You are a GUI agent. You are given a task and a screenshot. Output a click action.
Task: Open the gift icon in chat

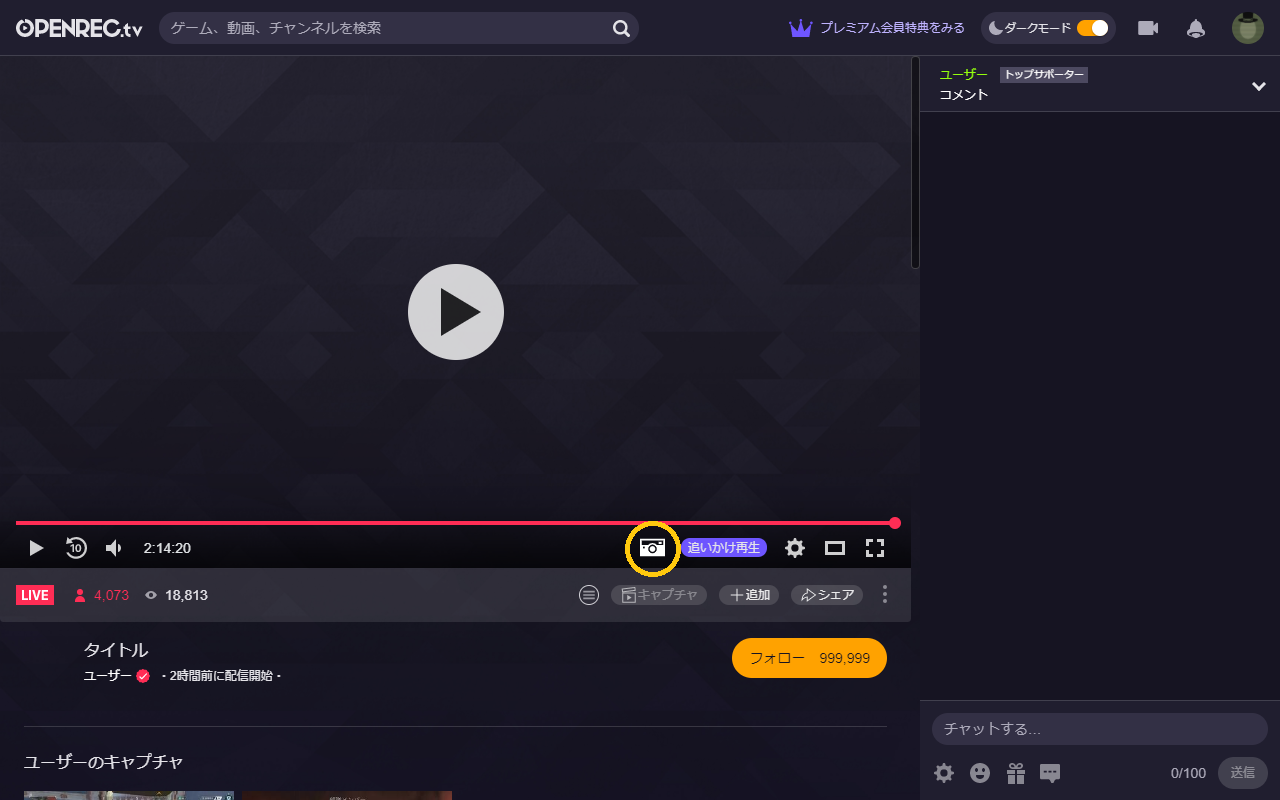[x=1016, y=773]
